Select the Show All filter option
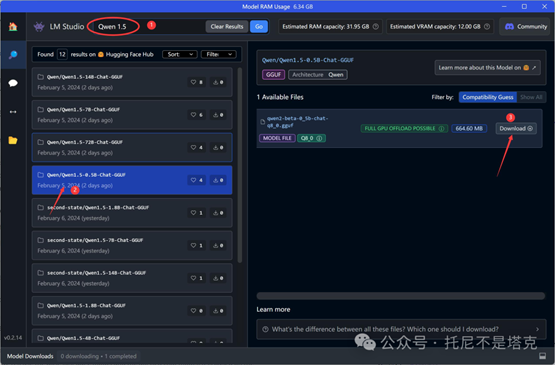 [x=531, y=97]
